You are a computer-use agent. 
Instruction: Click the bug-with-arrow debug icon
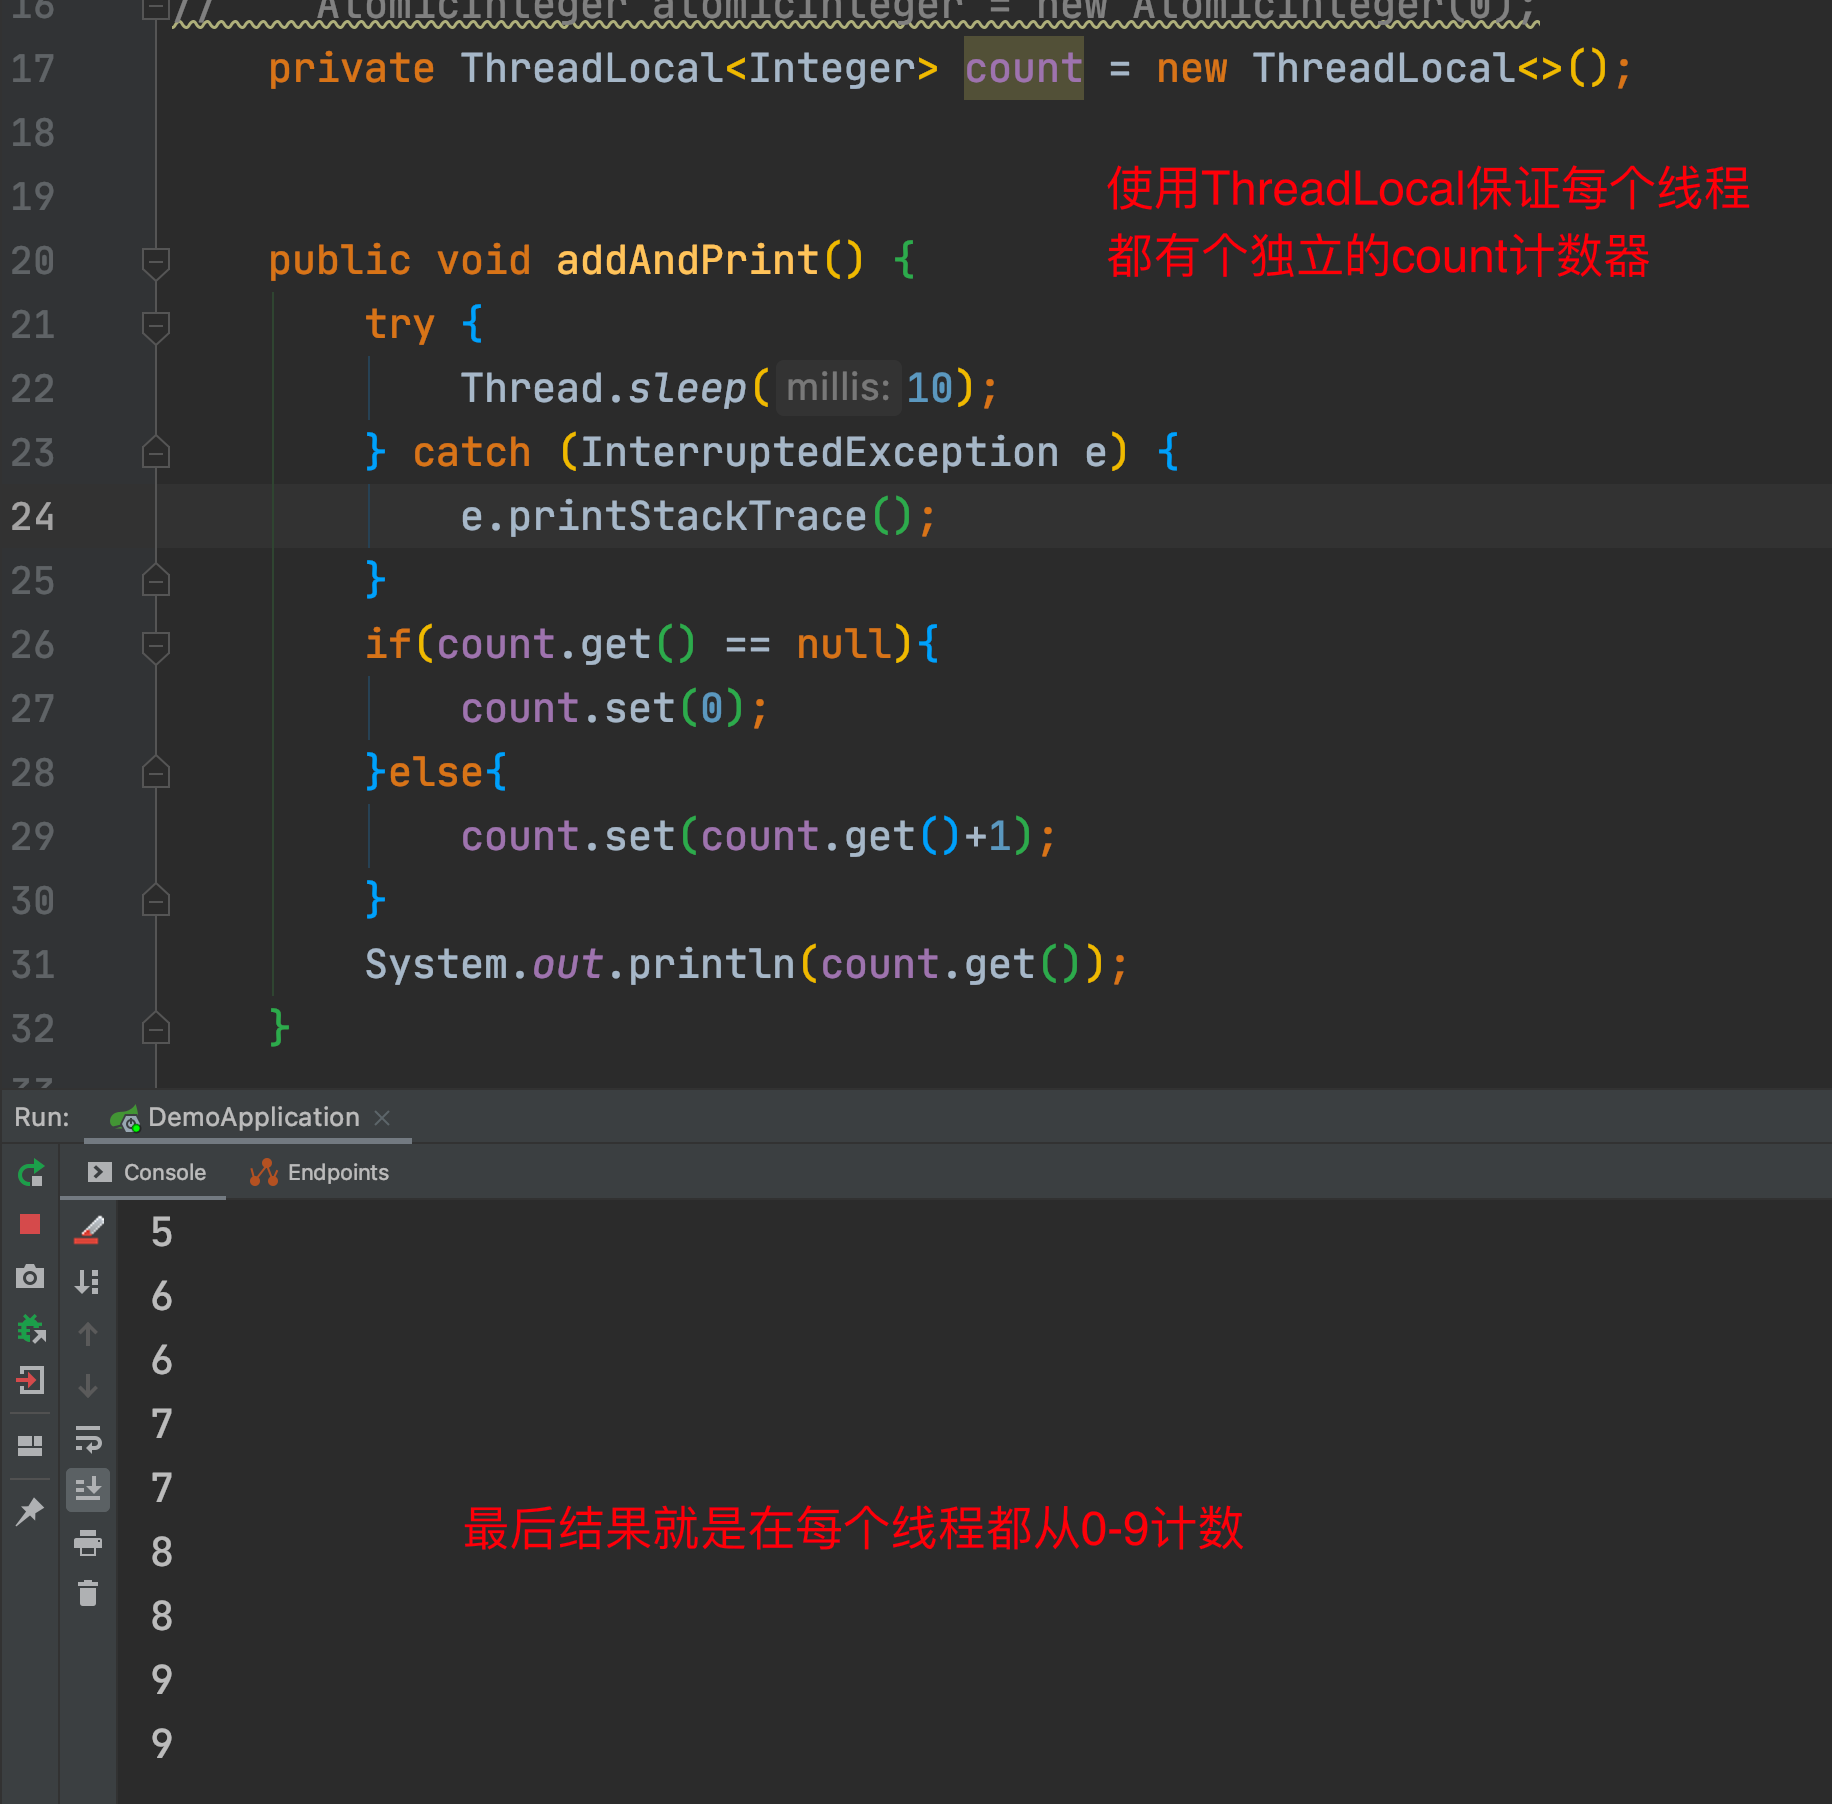pos(31,1329)
